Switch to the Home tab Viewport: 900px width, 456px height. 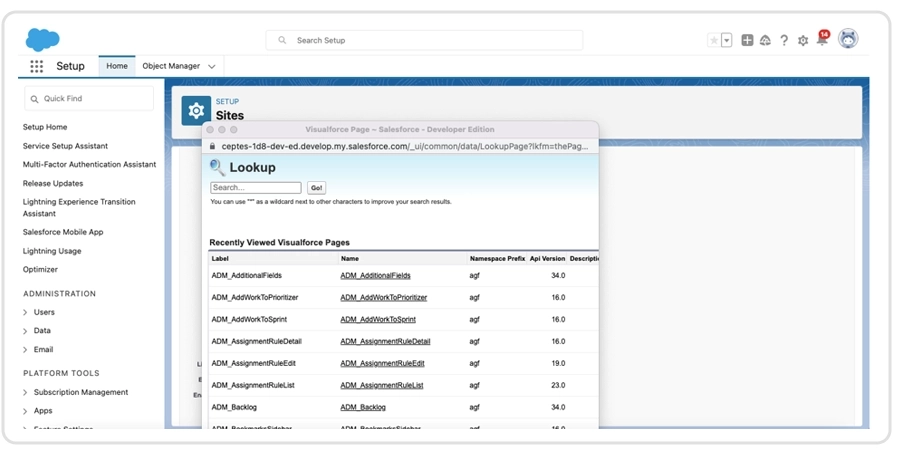tap(117, 66)
